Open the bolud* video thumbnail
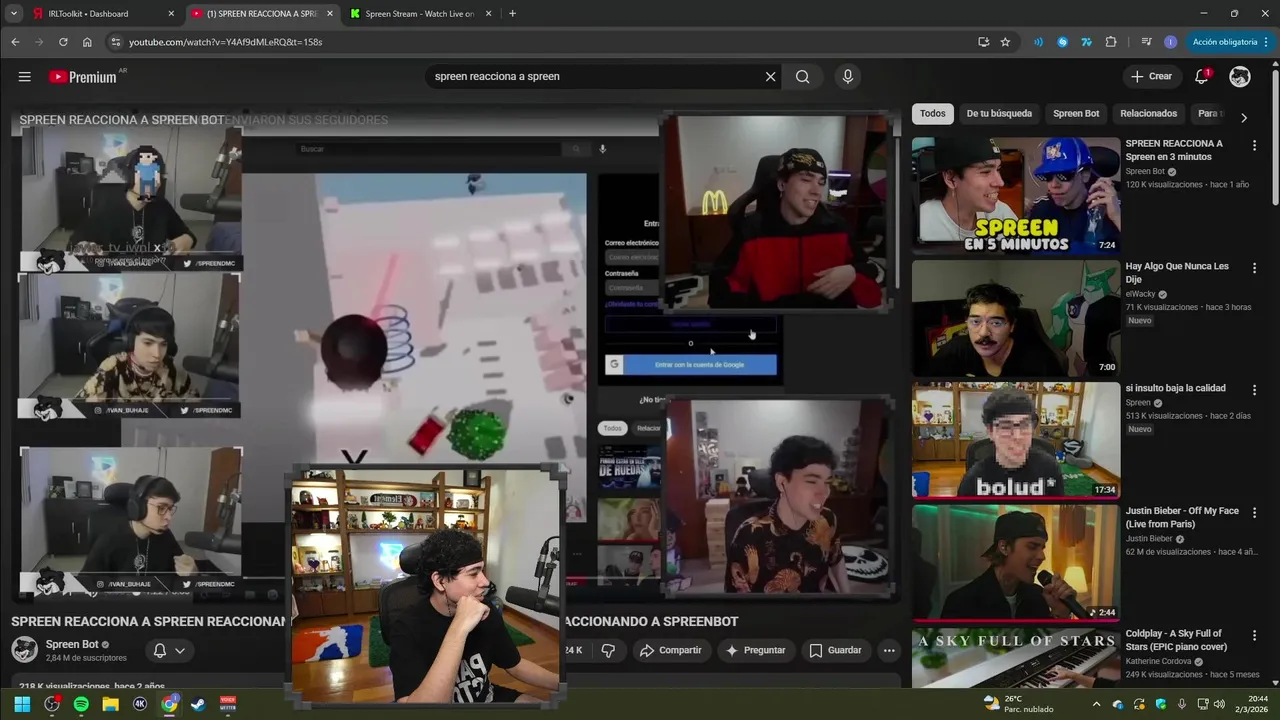This screenshot has width=1280, height=720. (x=1016, y=440)
